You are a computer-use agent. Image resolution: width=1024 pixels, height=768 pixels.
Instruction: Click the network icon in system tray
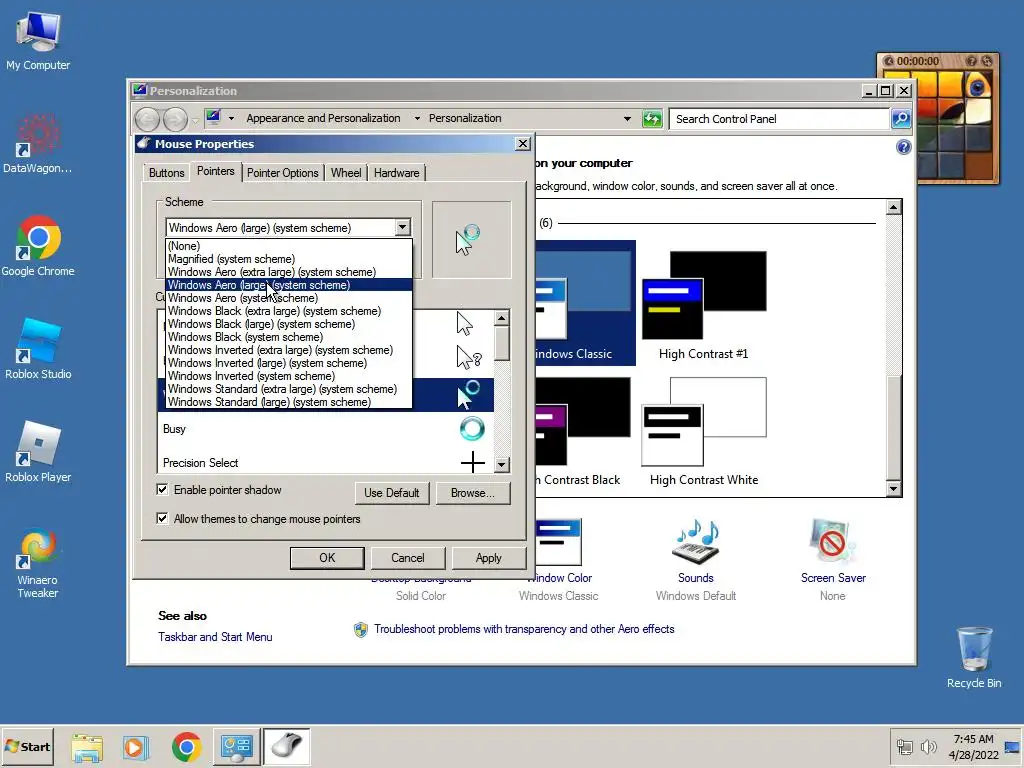(x=905, y=746)
